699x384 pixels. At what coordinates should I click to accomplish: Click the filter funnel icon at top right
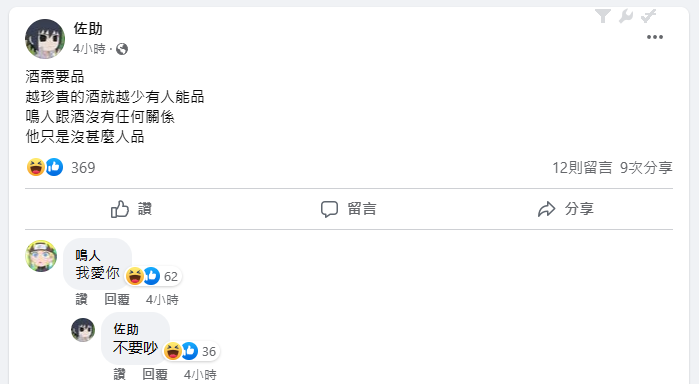pos(603,16)
